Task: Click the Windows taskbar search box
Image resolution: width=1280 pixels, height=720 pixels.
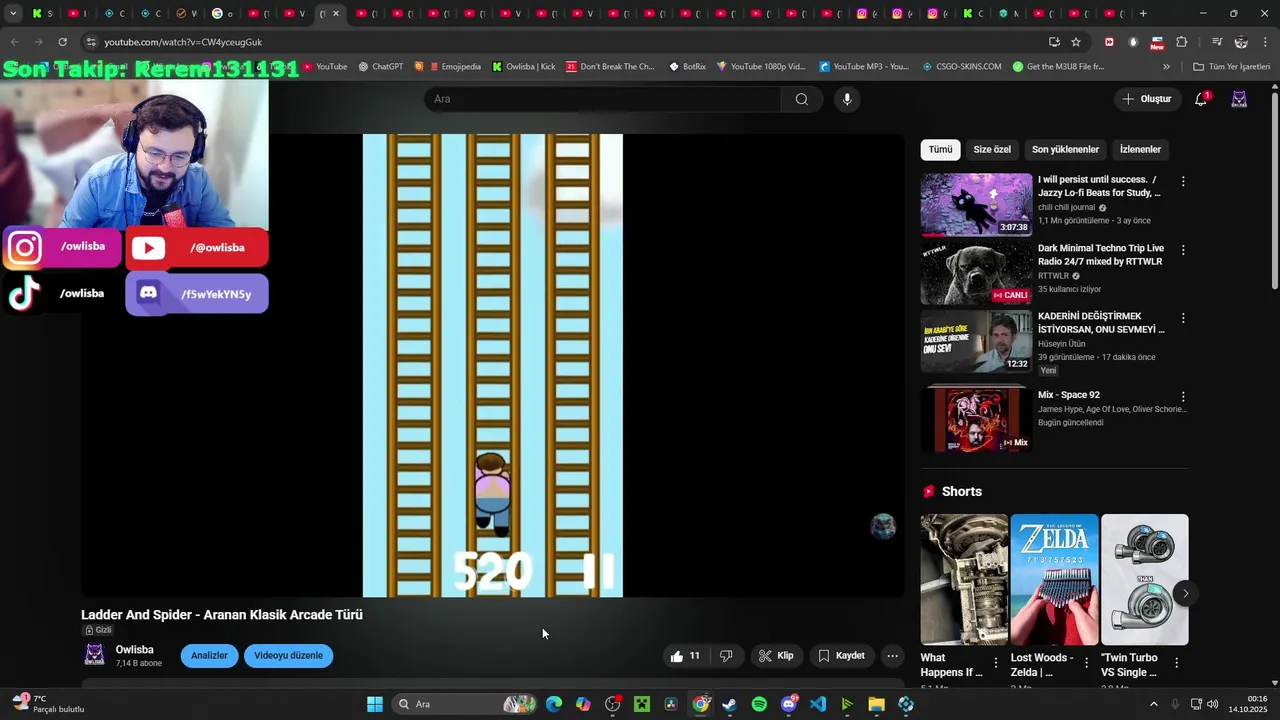Action: [464, 704]
